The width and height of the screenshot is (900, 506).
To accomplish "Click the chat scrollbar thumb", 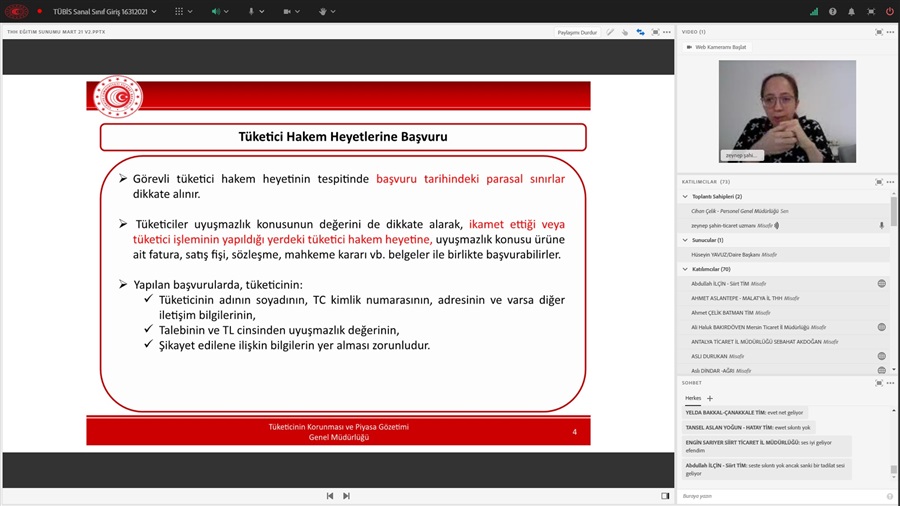I will point(894,469).
